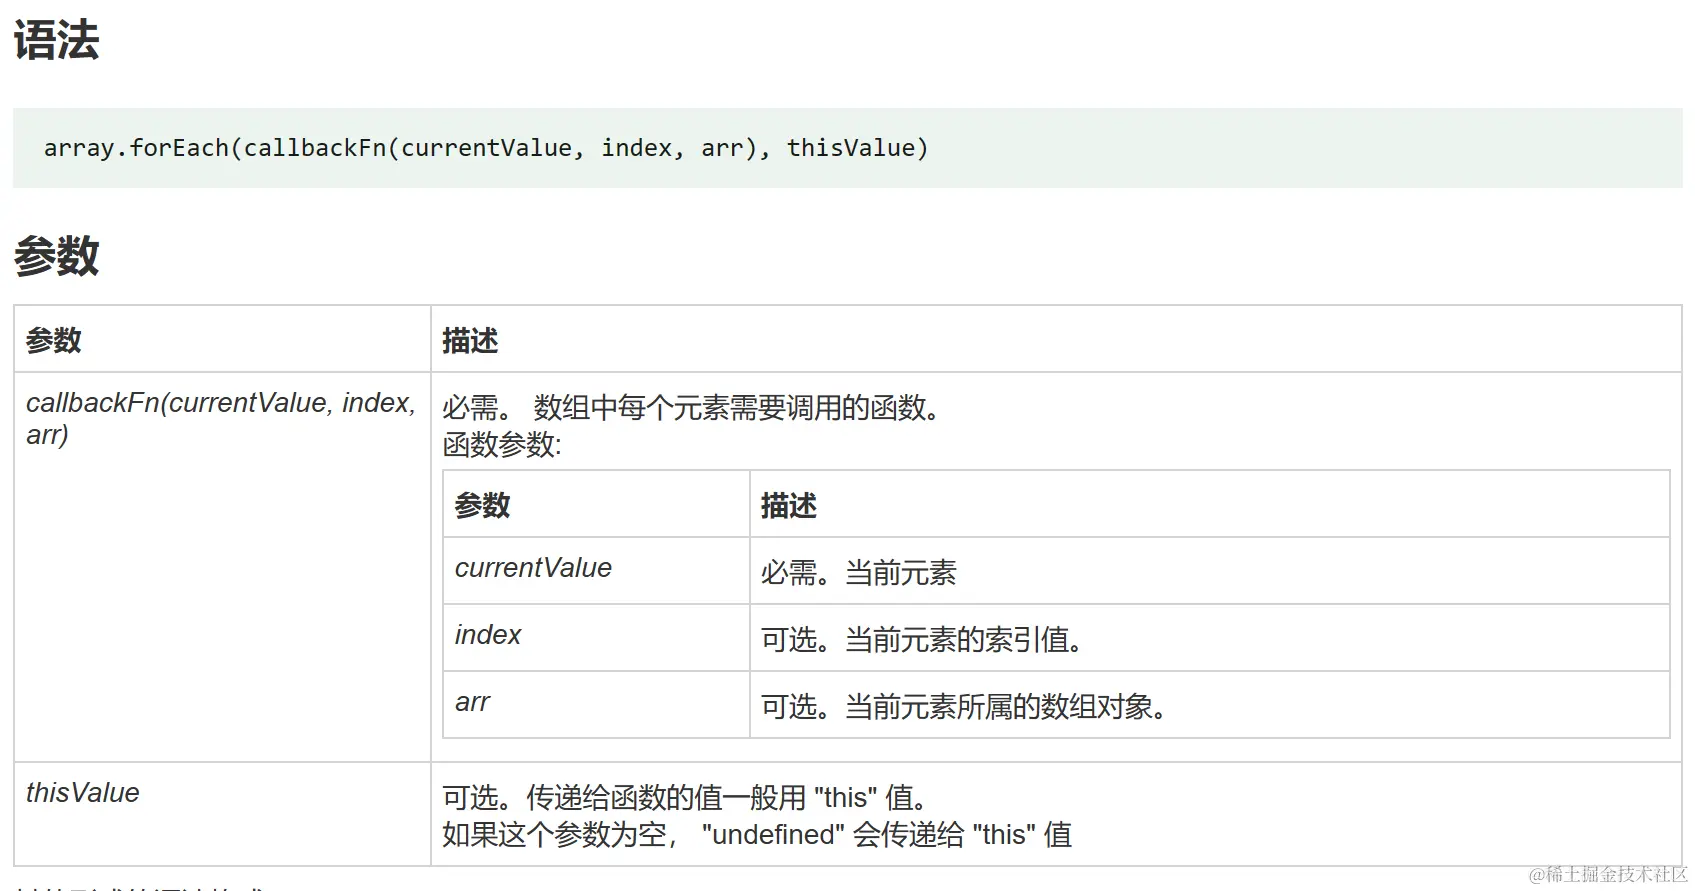This screenshot has width=1695, height=891.
Task: Click the description 必需。当前元素
Action: [x=858, y=573]
